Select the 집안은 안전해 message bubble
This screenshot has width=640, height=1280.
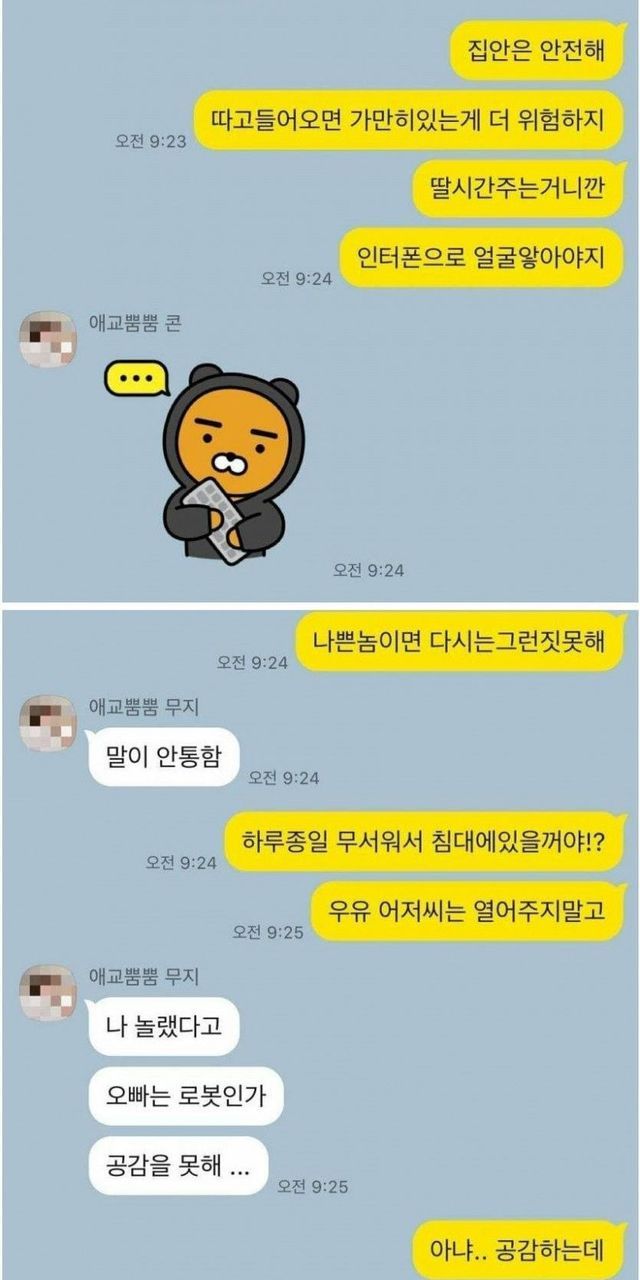[x=537, y=50]
